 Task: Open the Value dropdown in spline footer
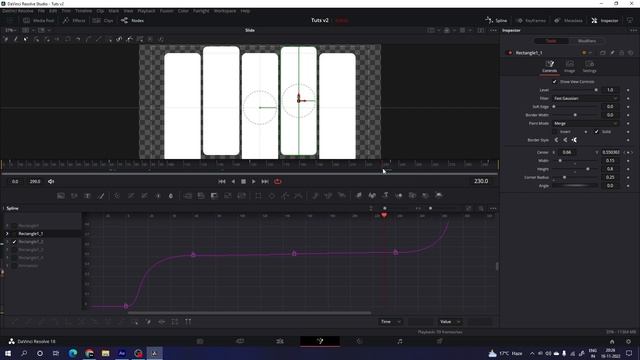pyautogui.click(x=450, y=322)
